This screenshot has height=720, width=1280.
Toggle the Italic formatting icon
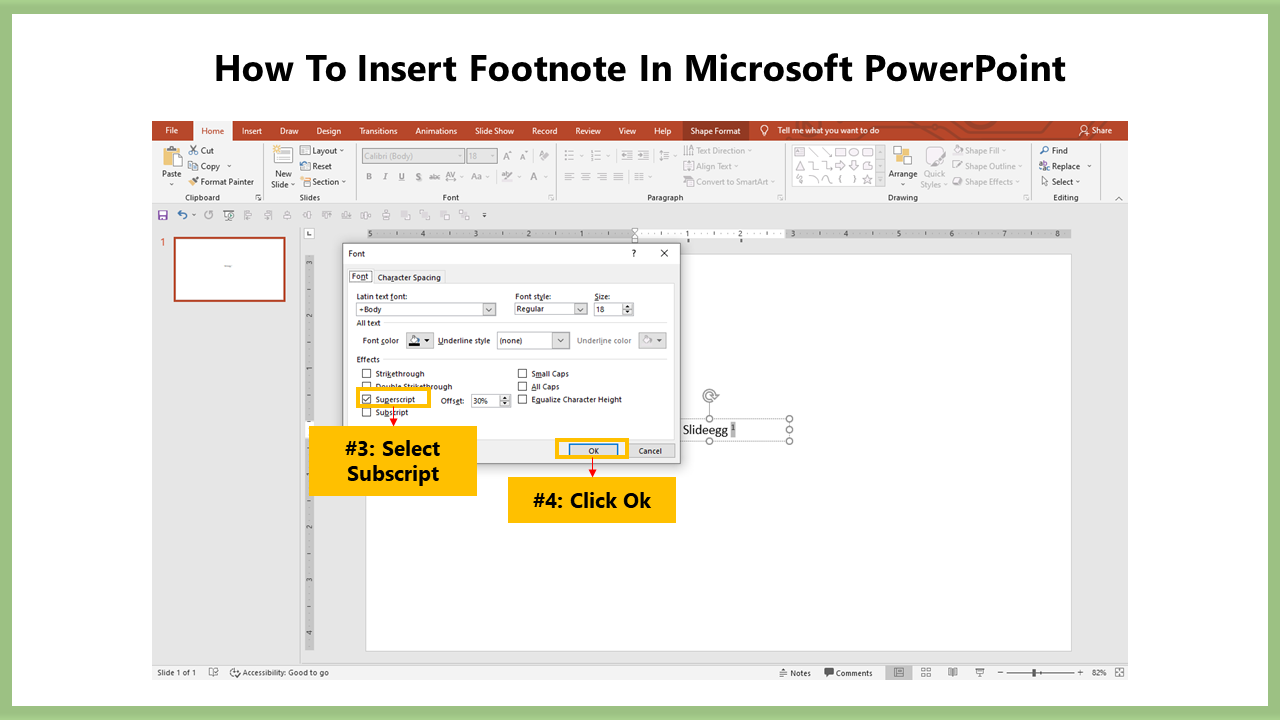[x=385, y=177]
